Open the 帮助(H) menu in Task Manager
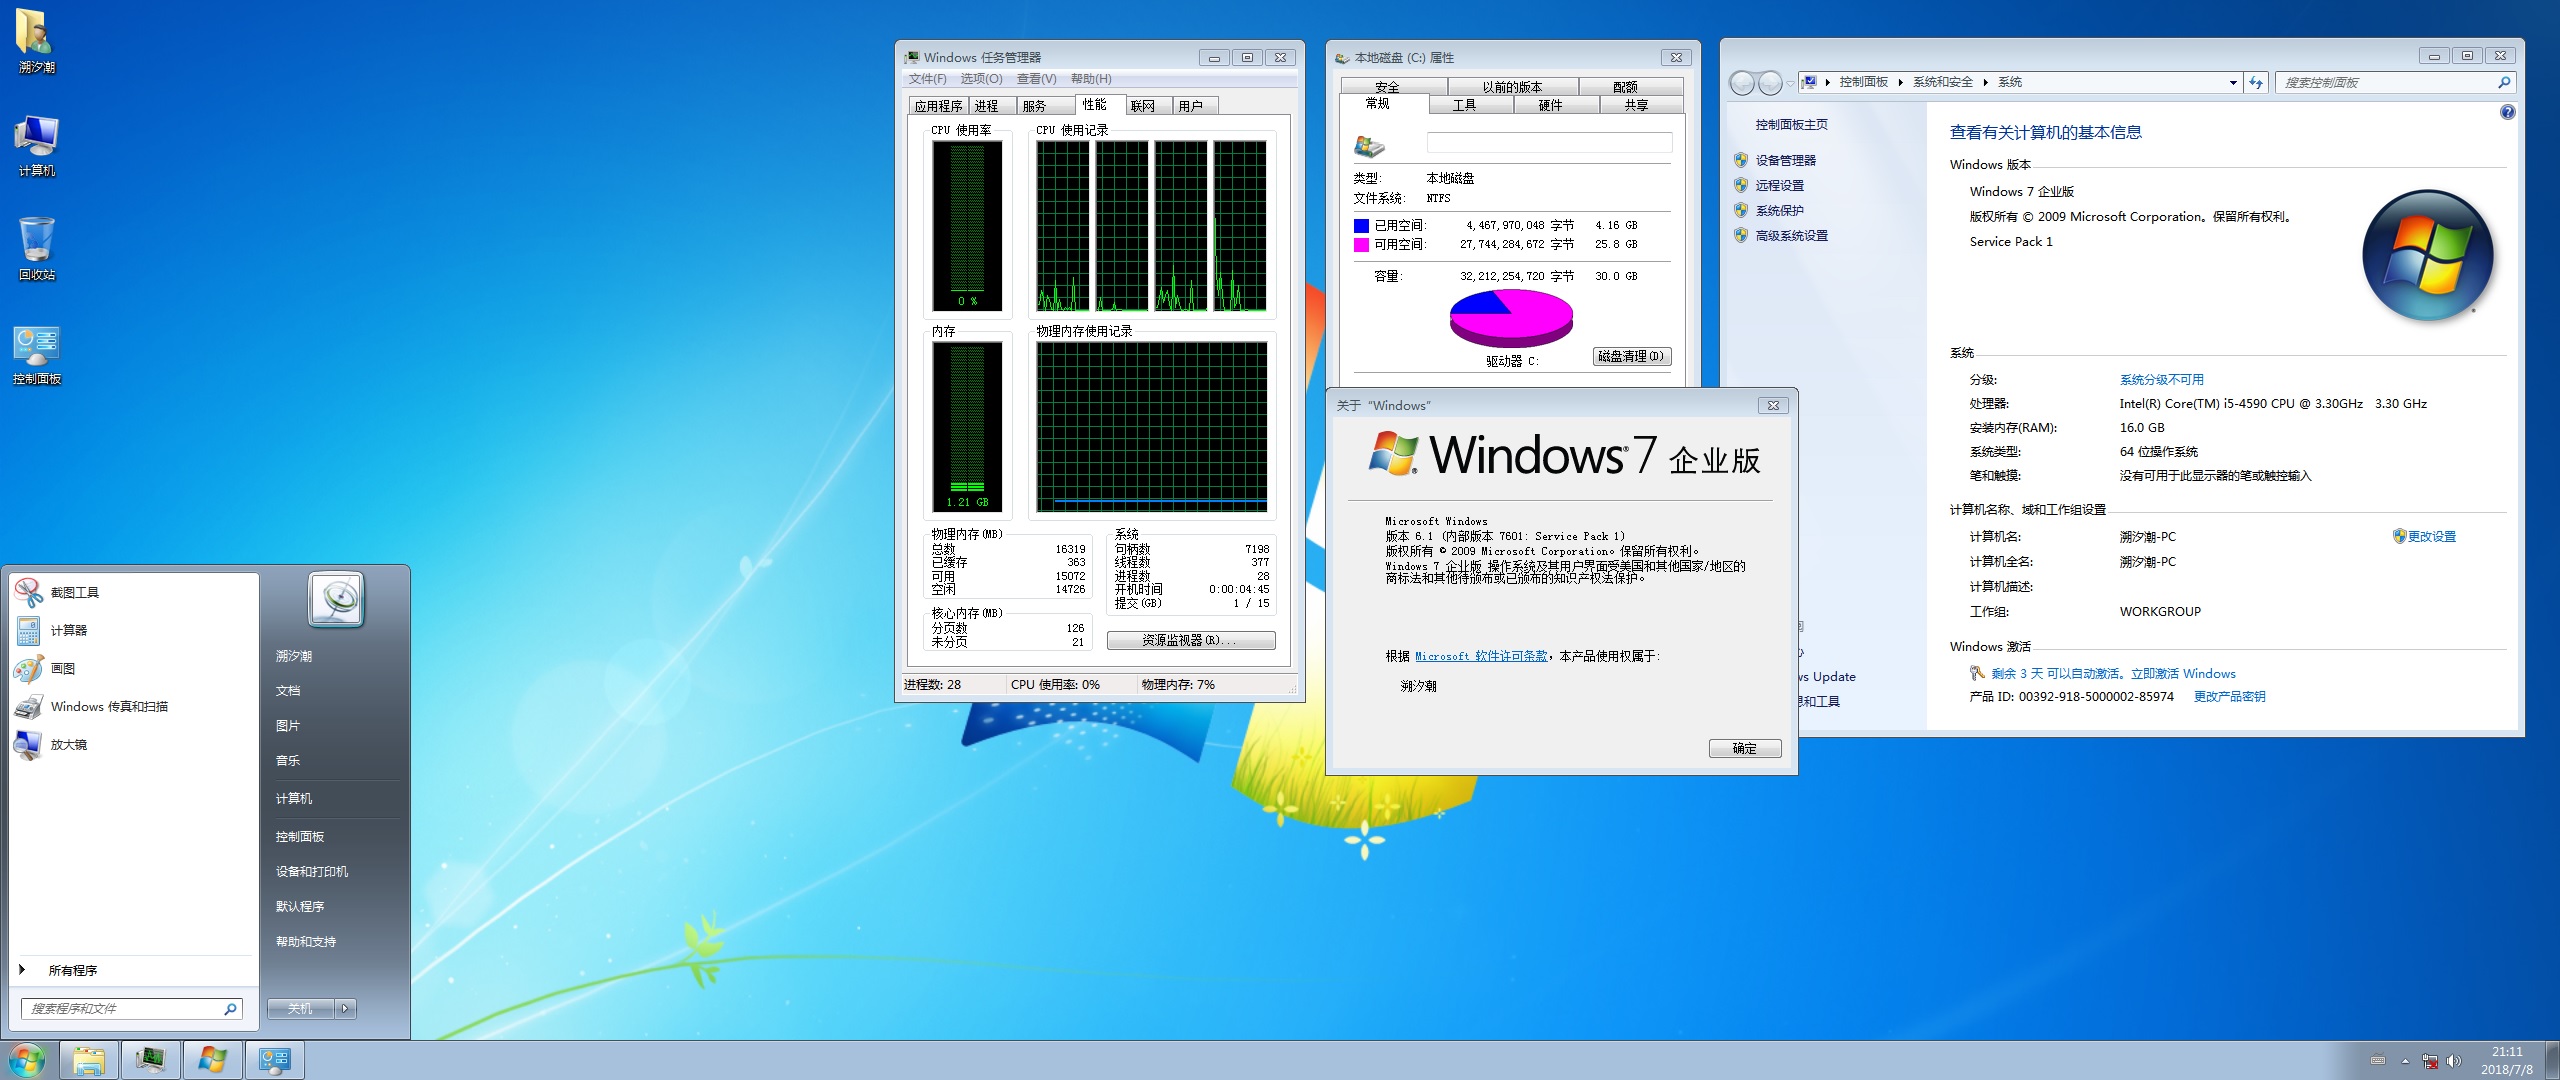 [1091, 79]
